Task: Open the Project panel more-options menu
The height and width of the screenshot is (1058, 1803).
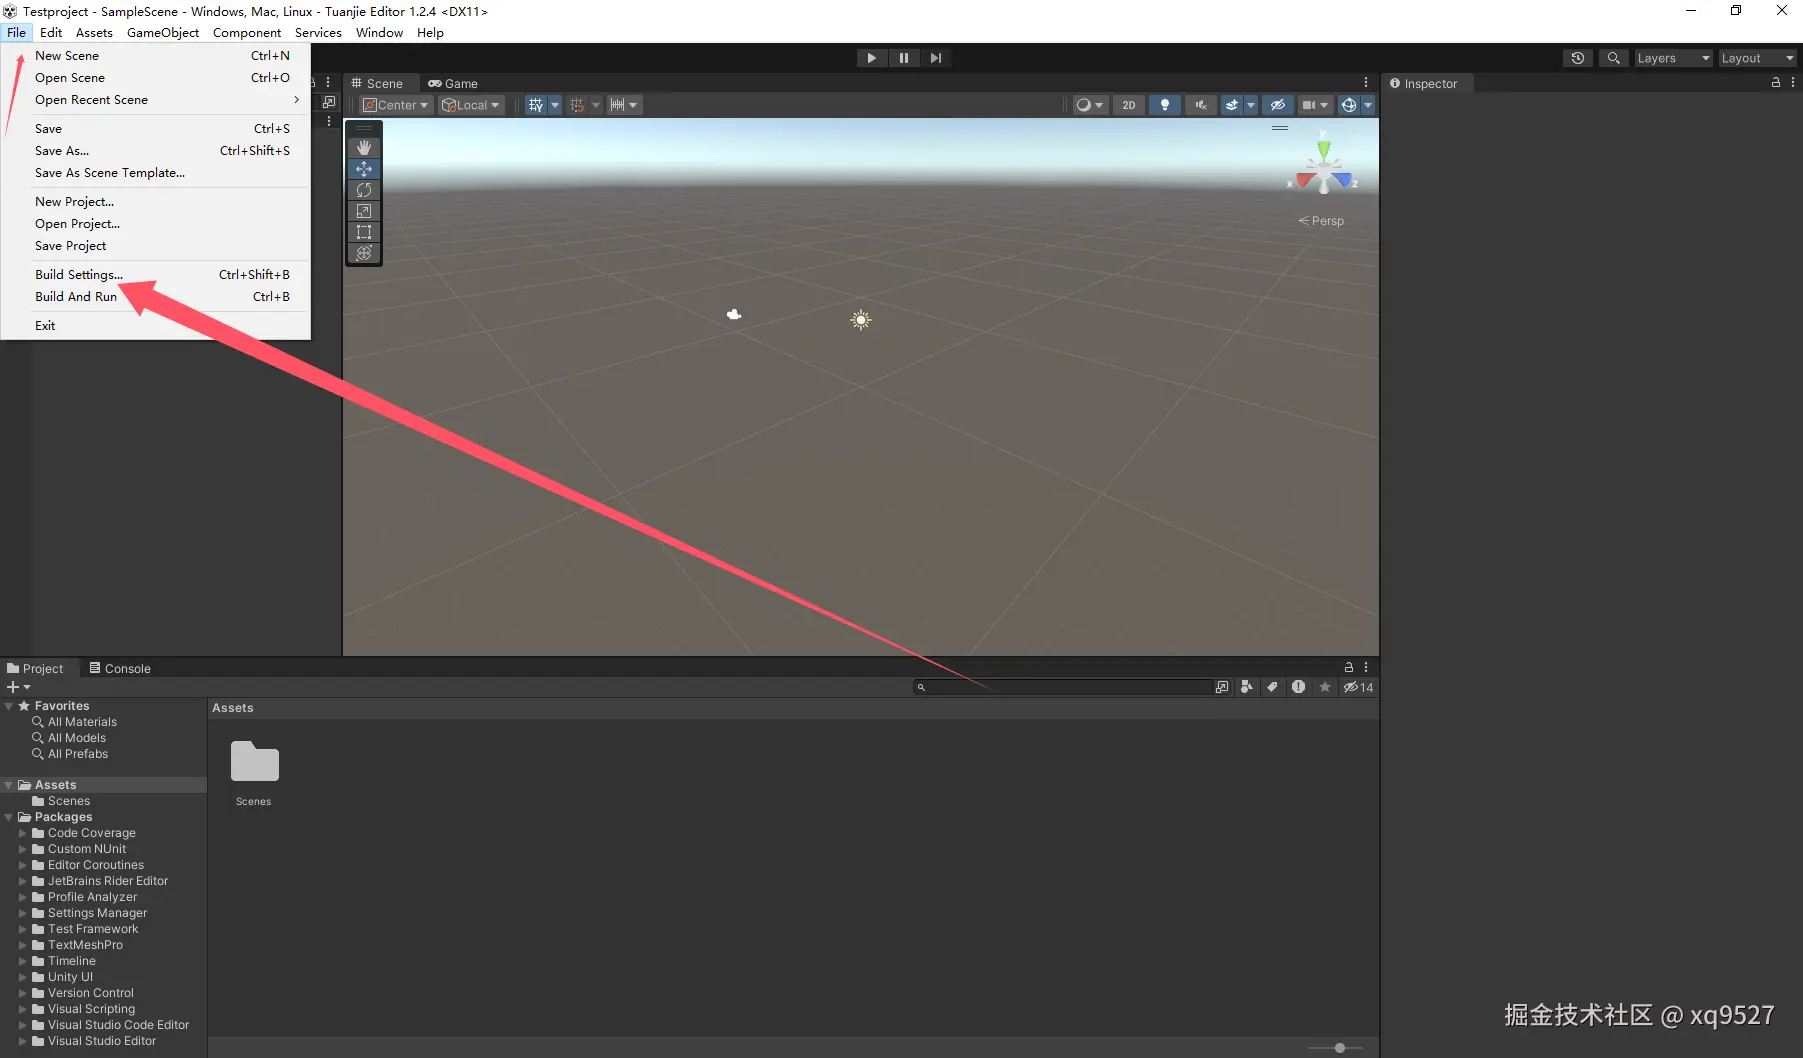Action: (1366, 667)
